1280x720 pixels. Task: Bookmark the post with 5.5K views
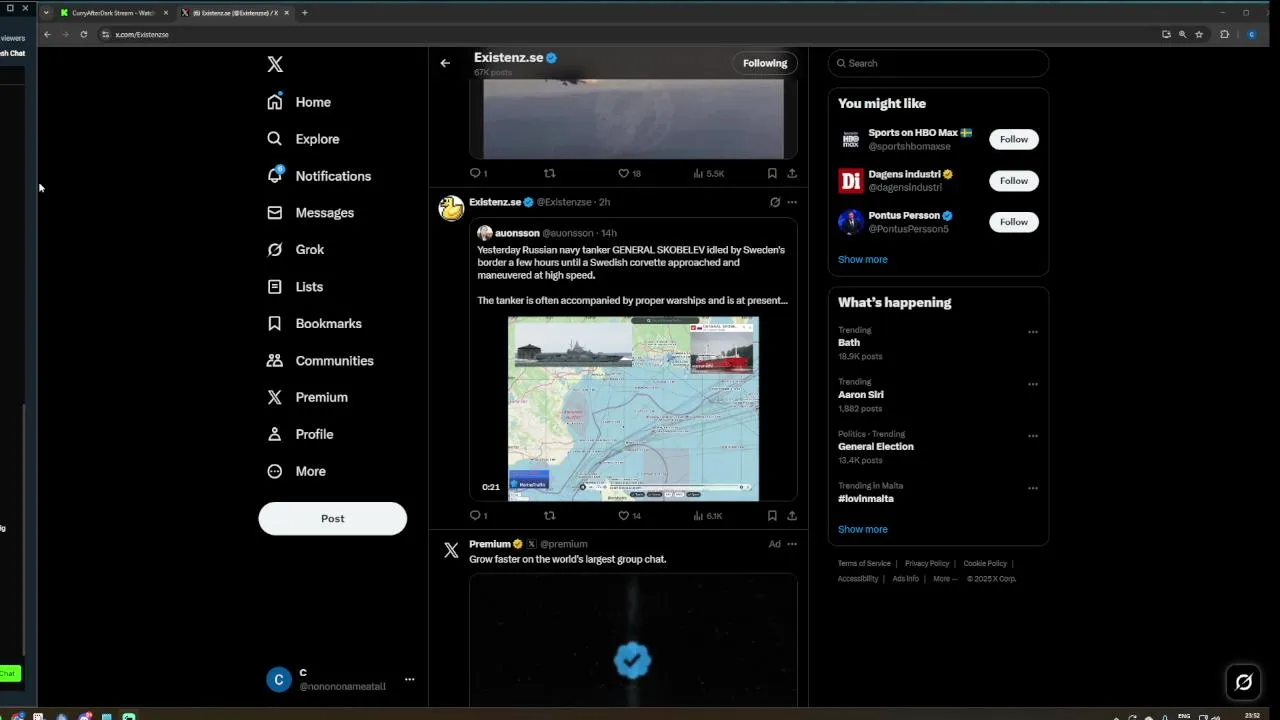point(772,174)
